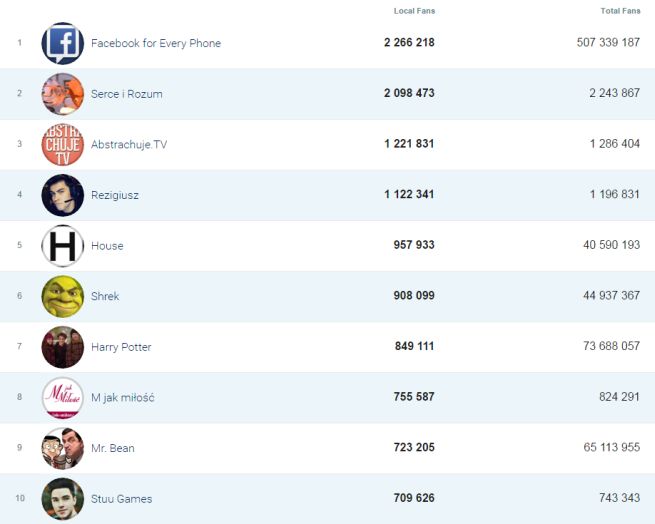Click the Facebook for Every Phone page icon
Image resolution: width=655 pixels, height=524 pixels.
(62, 43)
